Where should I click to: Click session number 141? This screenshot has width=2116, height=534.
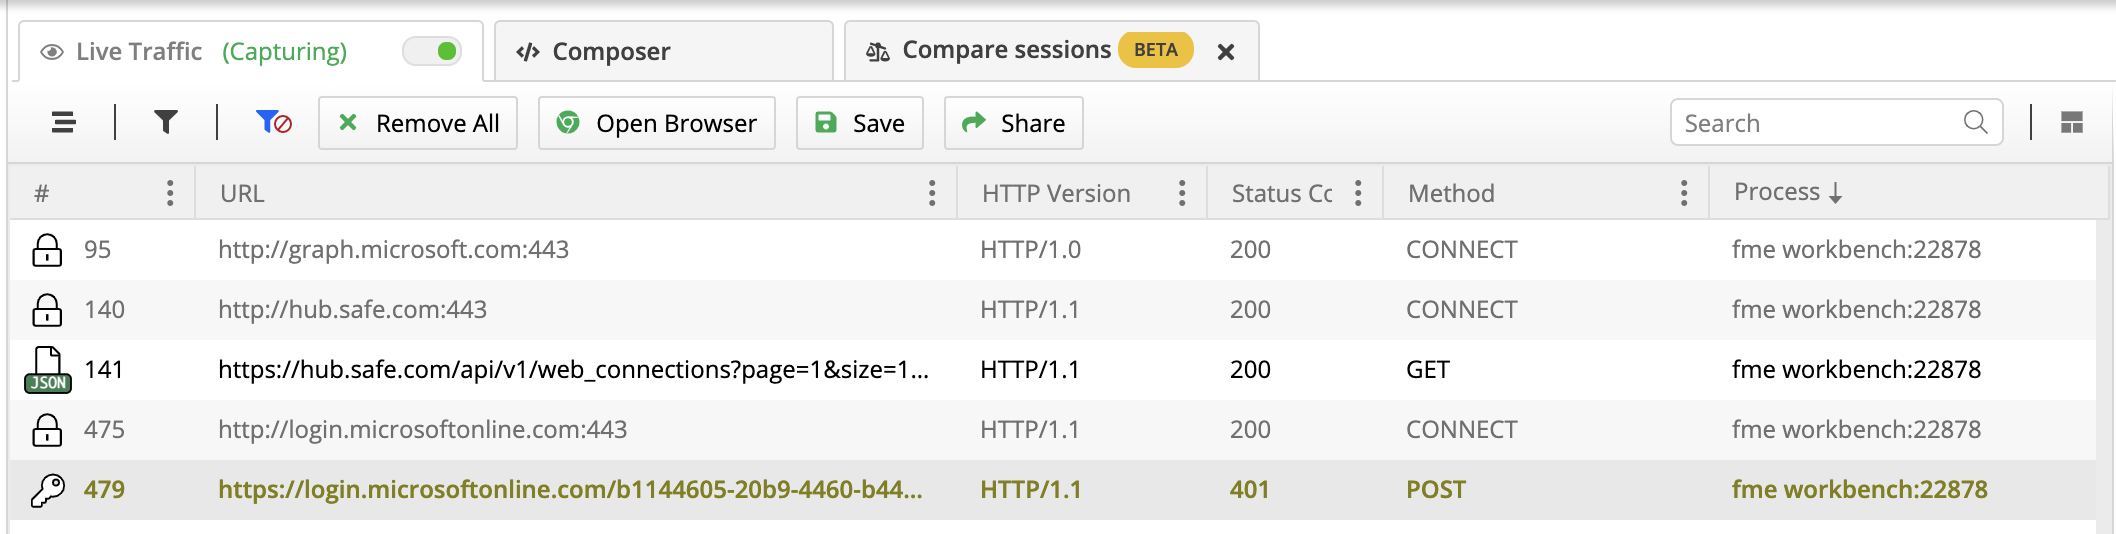click(x=104, y=369)
